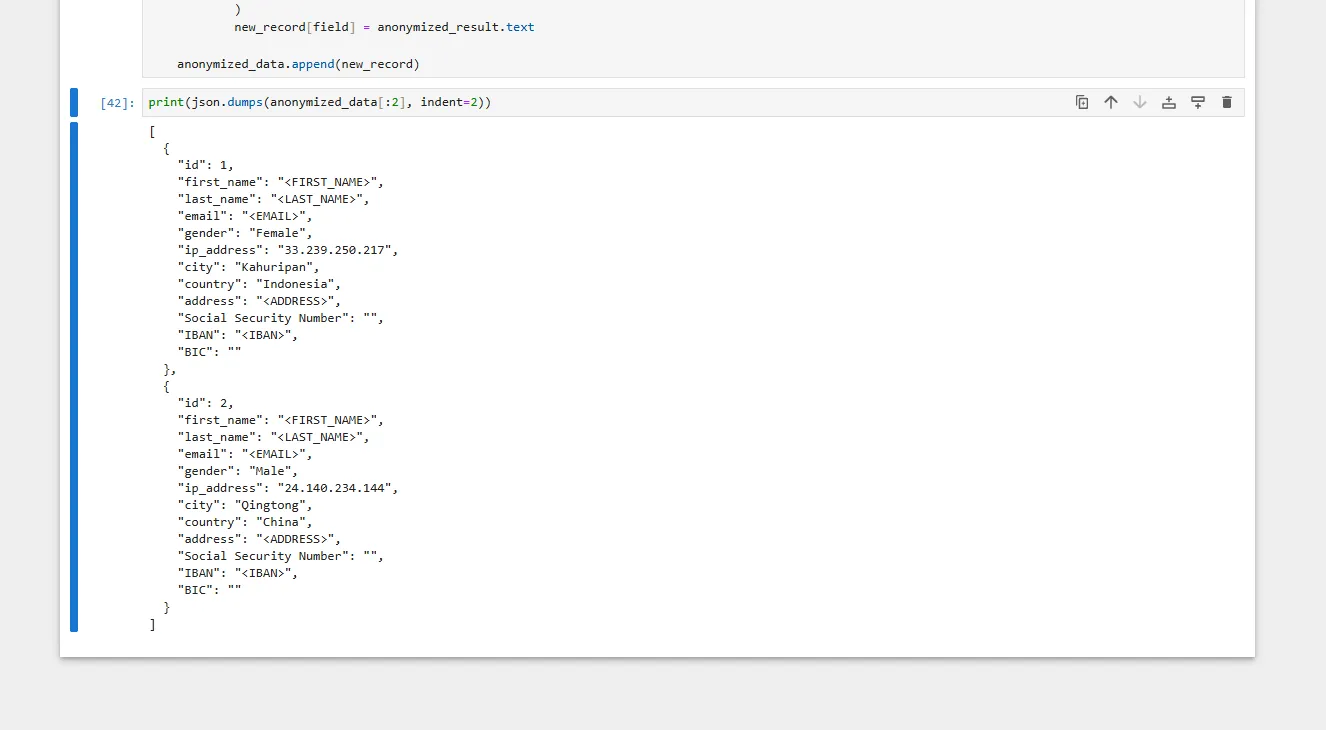
Task: Move the print cell up
Action: pos(1111,102)
